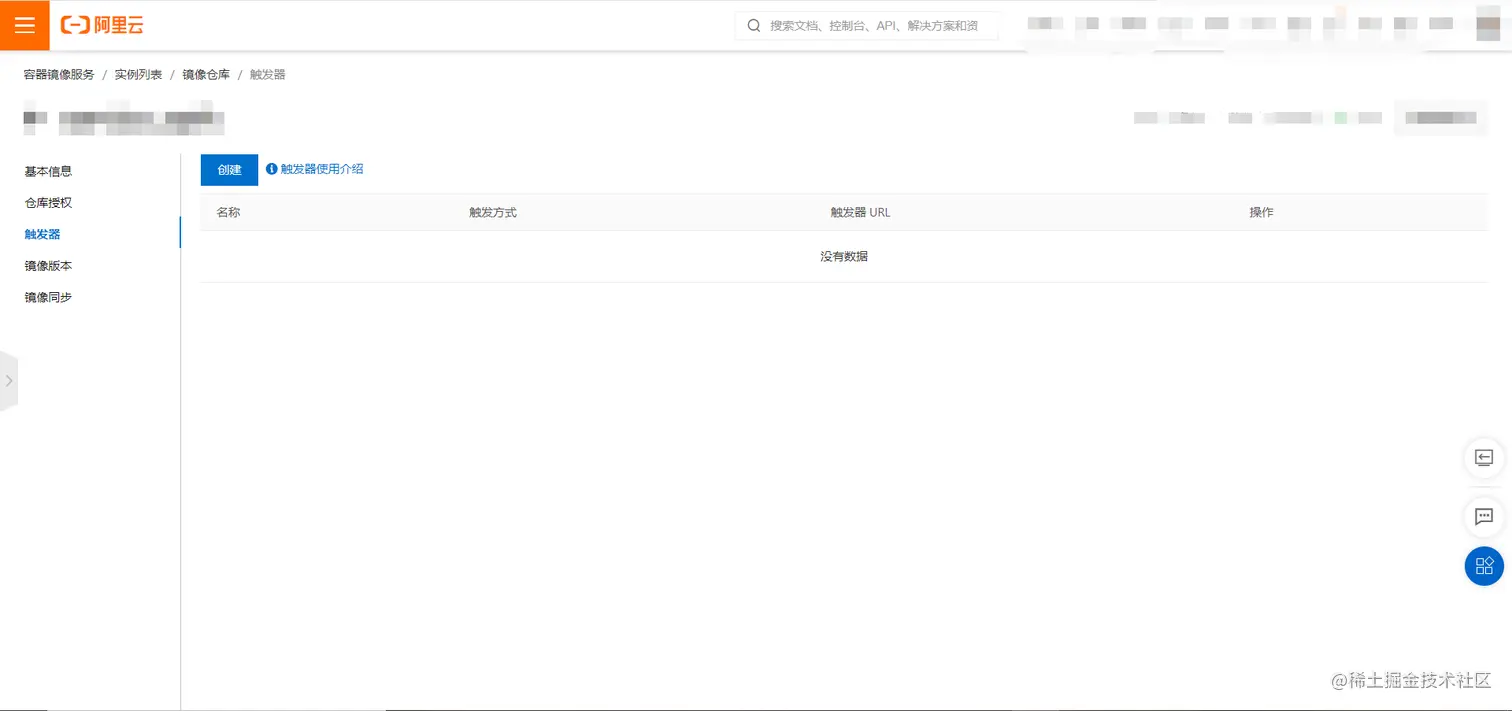Screen dimensions: 1512x711
Task: Click the Alibaba Cloud logo
Action: (102, 25)
